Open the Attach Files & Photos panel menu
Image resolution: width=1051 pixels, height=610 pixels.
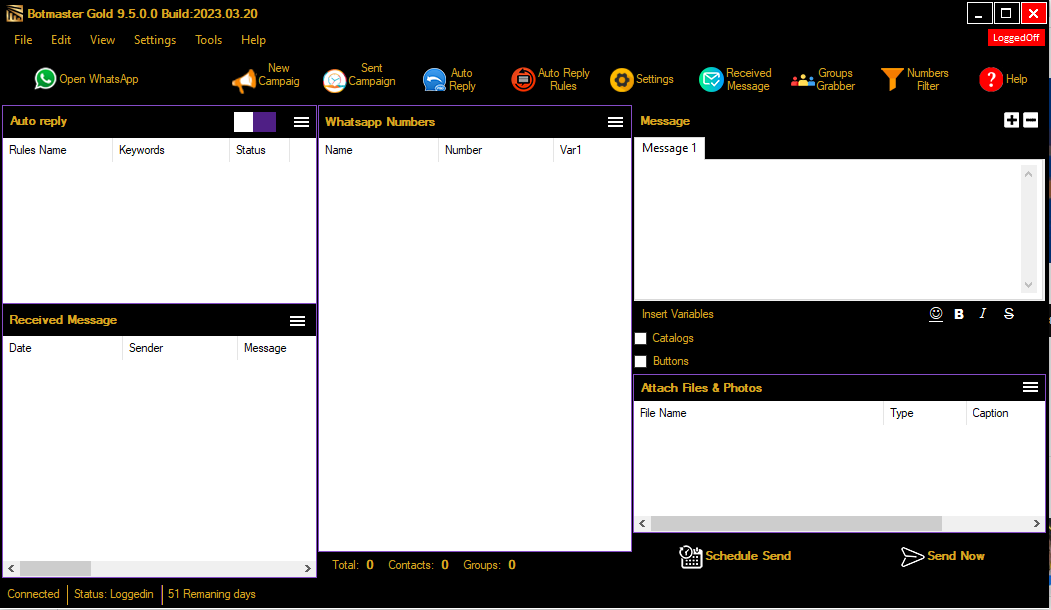(x=1031, y=387)
